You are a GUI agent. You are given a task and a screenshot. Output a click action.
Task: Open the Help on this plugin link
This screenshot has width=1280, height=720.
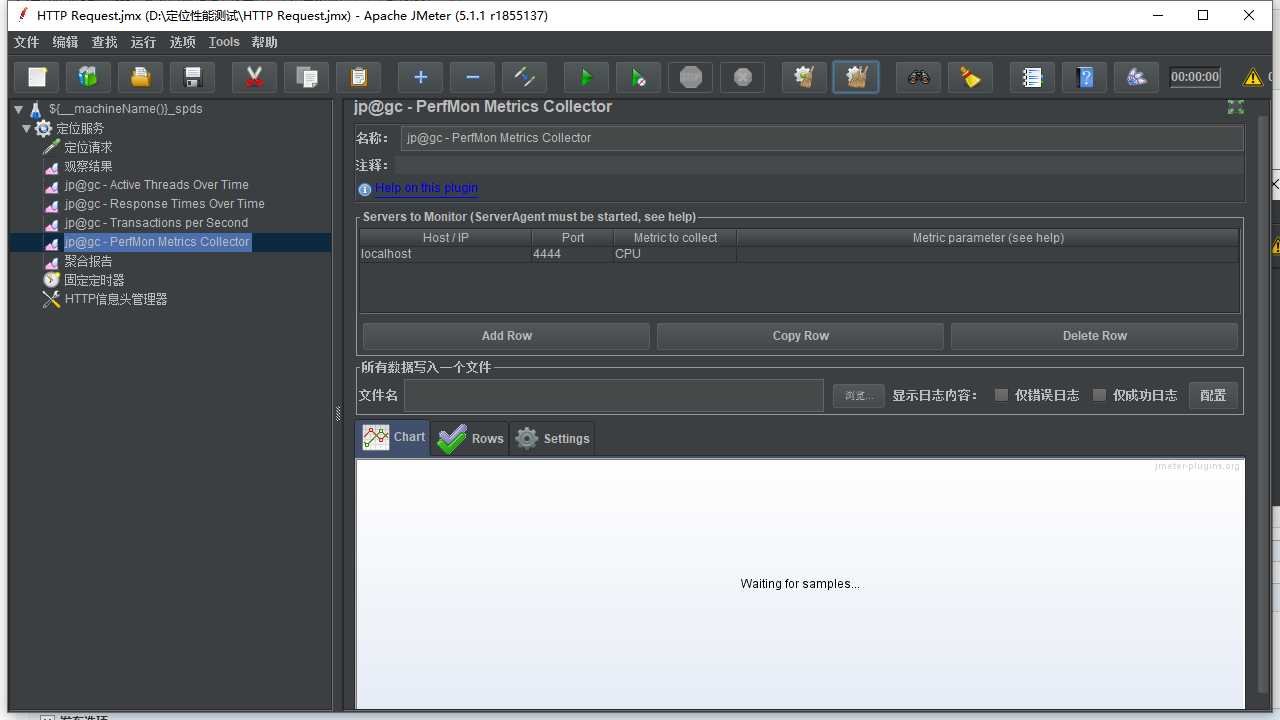[427, 188]
